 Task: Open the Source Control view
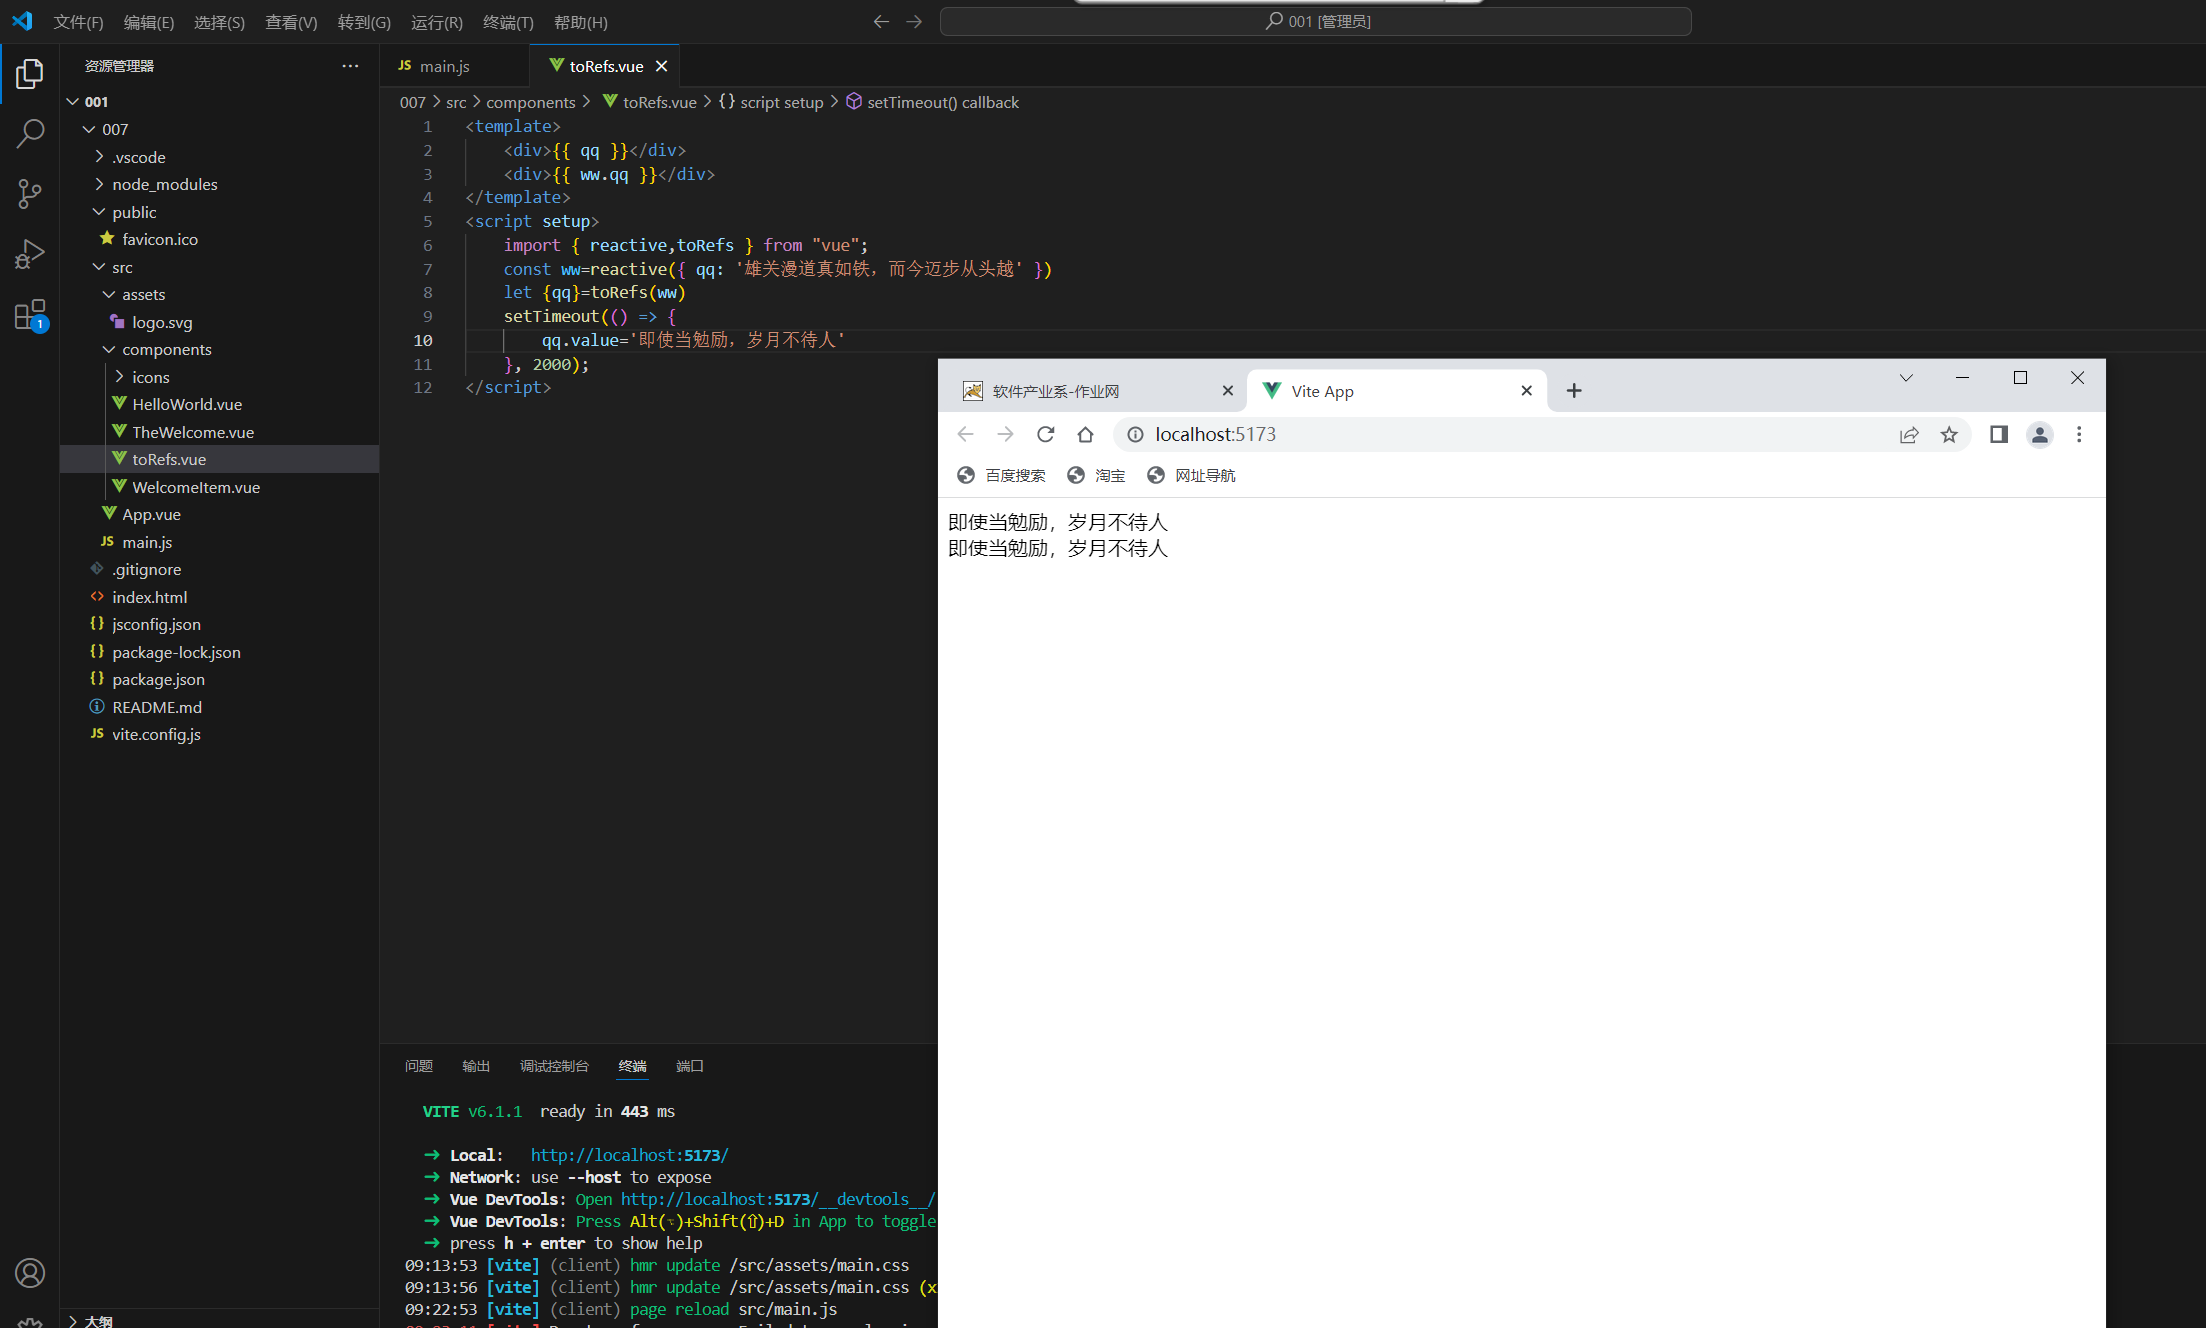point(30,194)
